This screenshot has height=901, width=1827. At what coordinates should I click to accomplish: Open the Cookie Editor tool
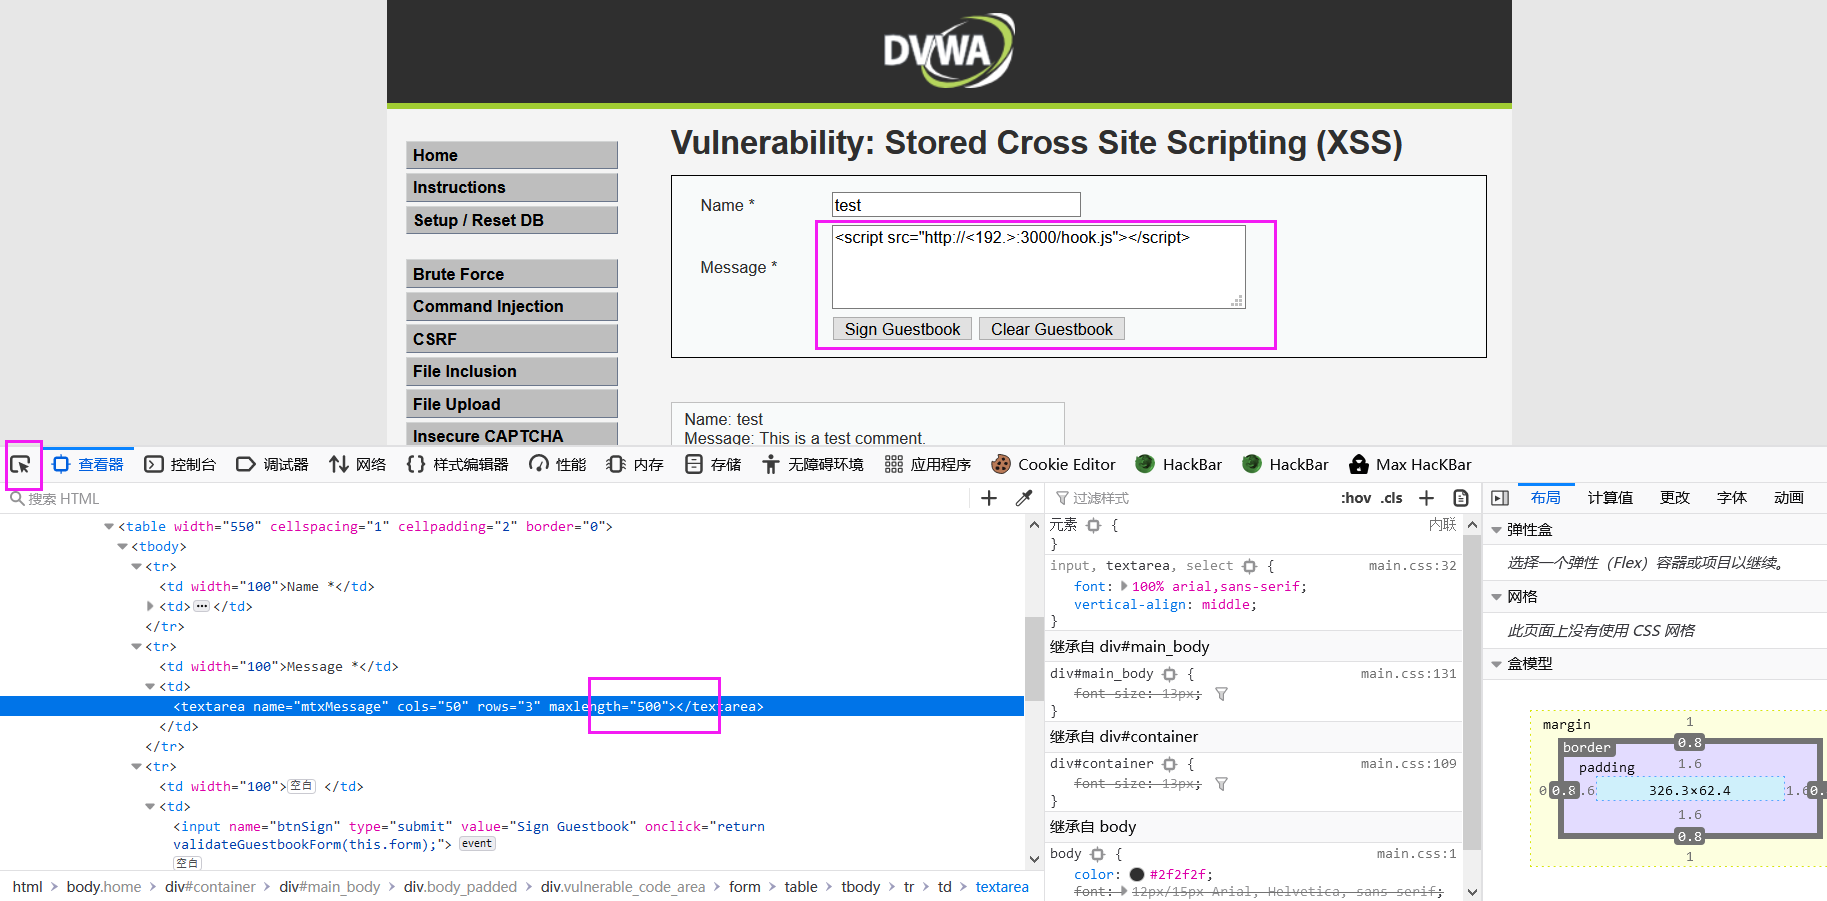click(1053, 464)
